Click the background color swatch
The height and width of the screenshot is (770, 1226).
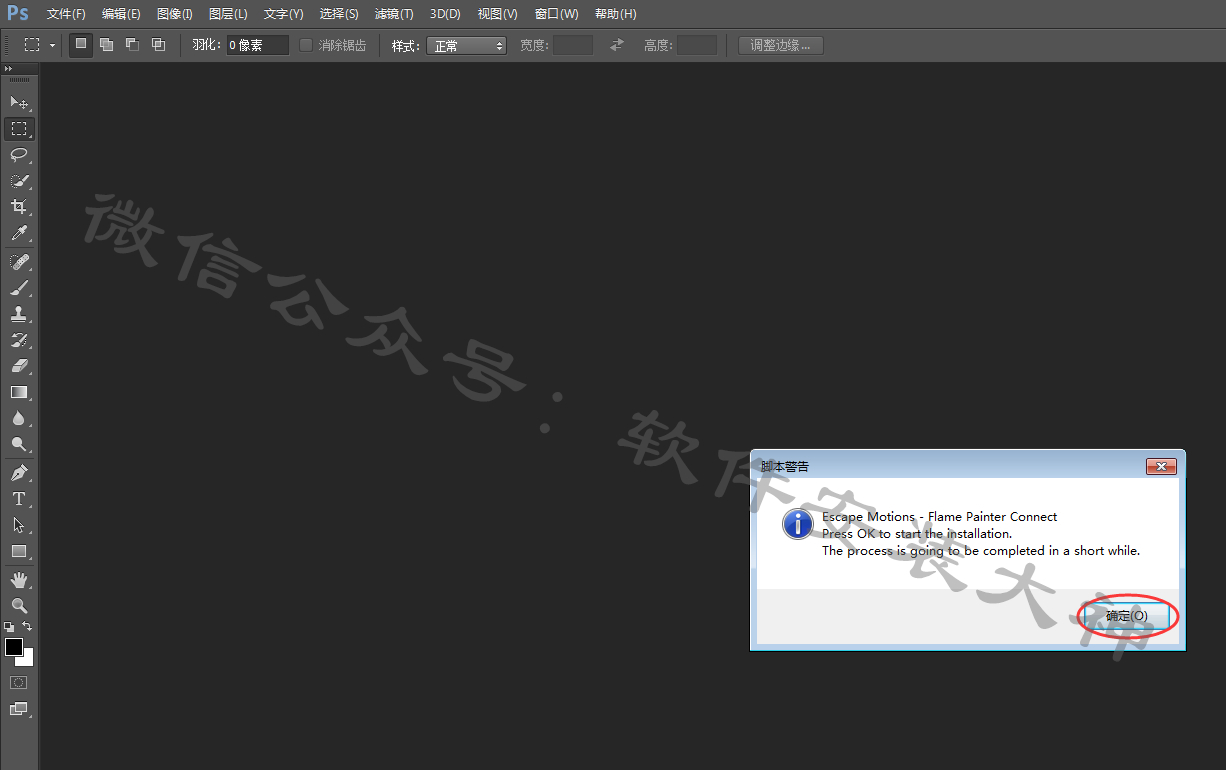click(28, 660)
